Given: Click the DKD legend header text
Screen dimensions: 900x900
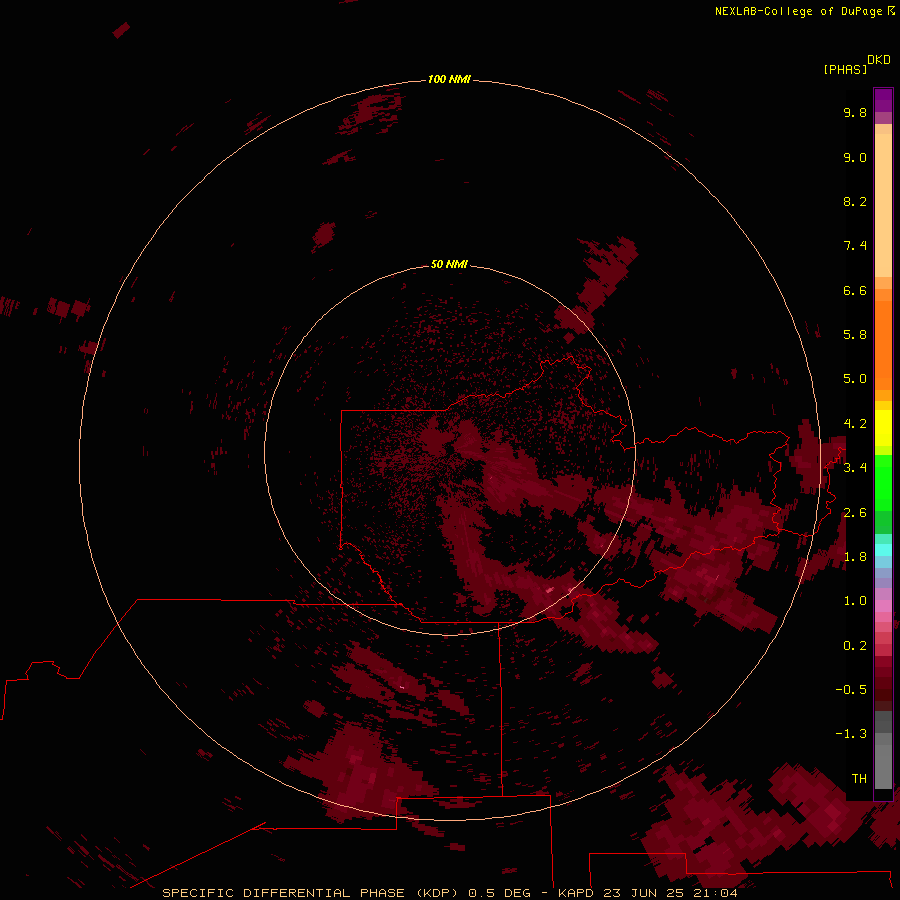Looking at the screenshot, I should [879, 60].
